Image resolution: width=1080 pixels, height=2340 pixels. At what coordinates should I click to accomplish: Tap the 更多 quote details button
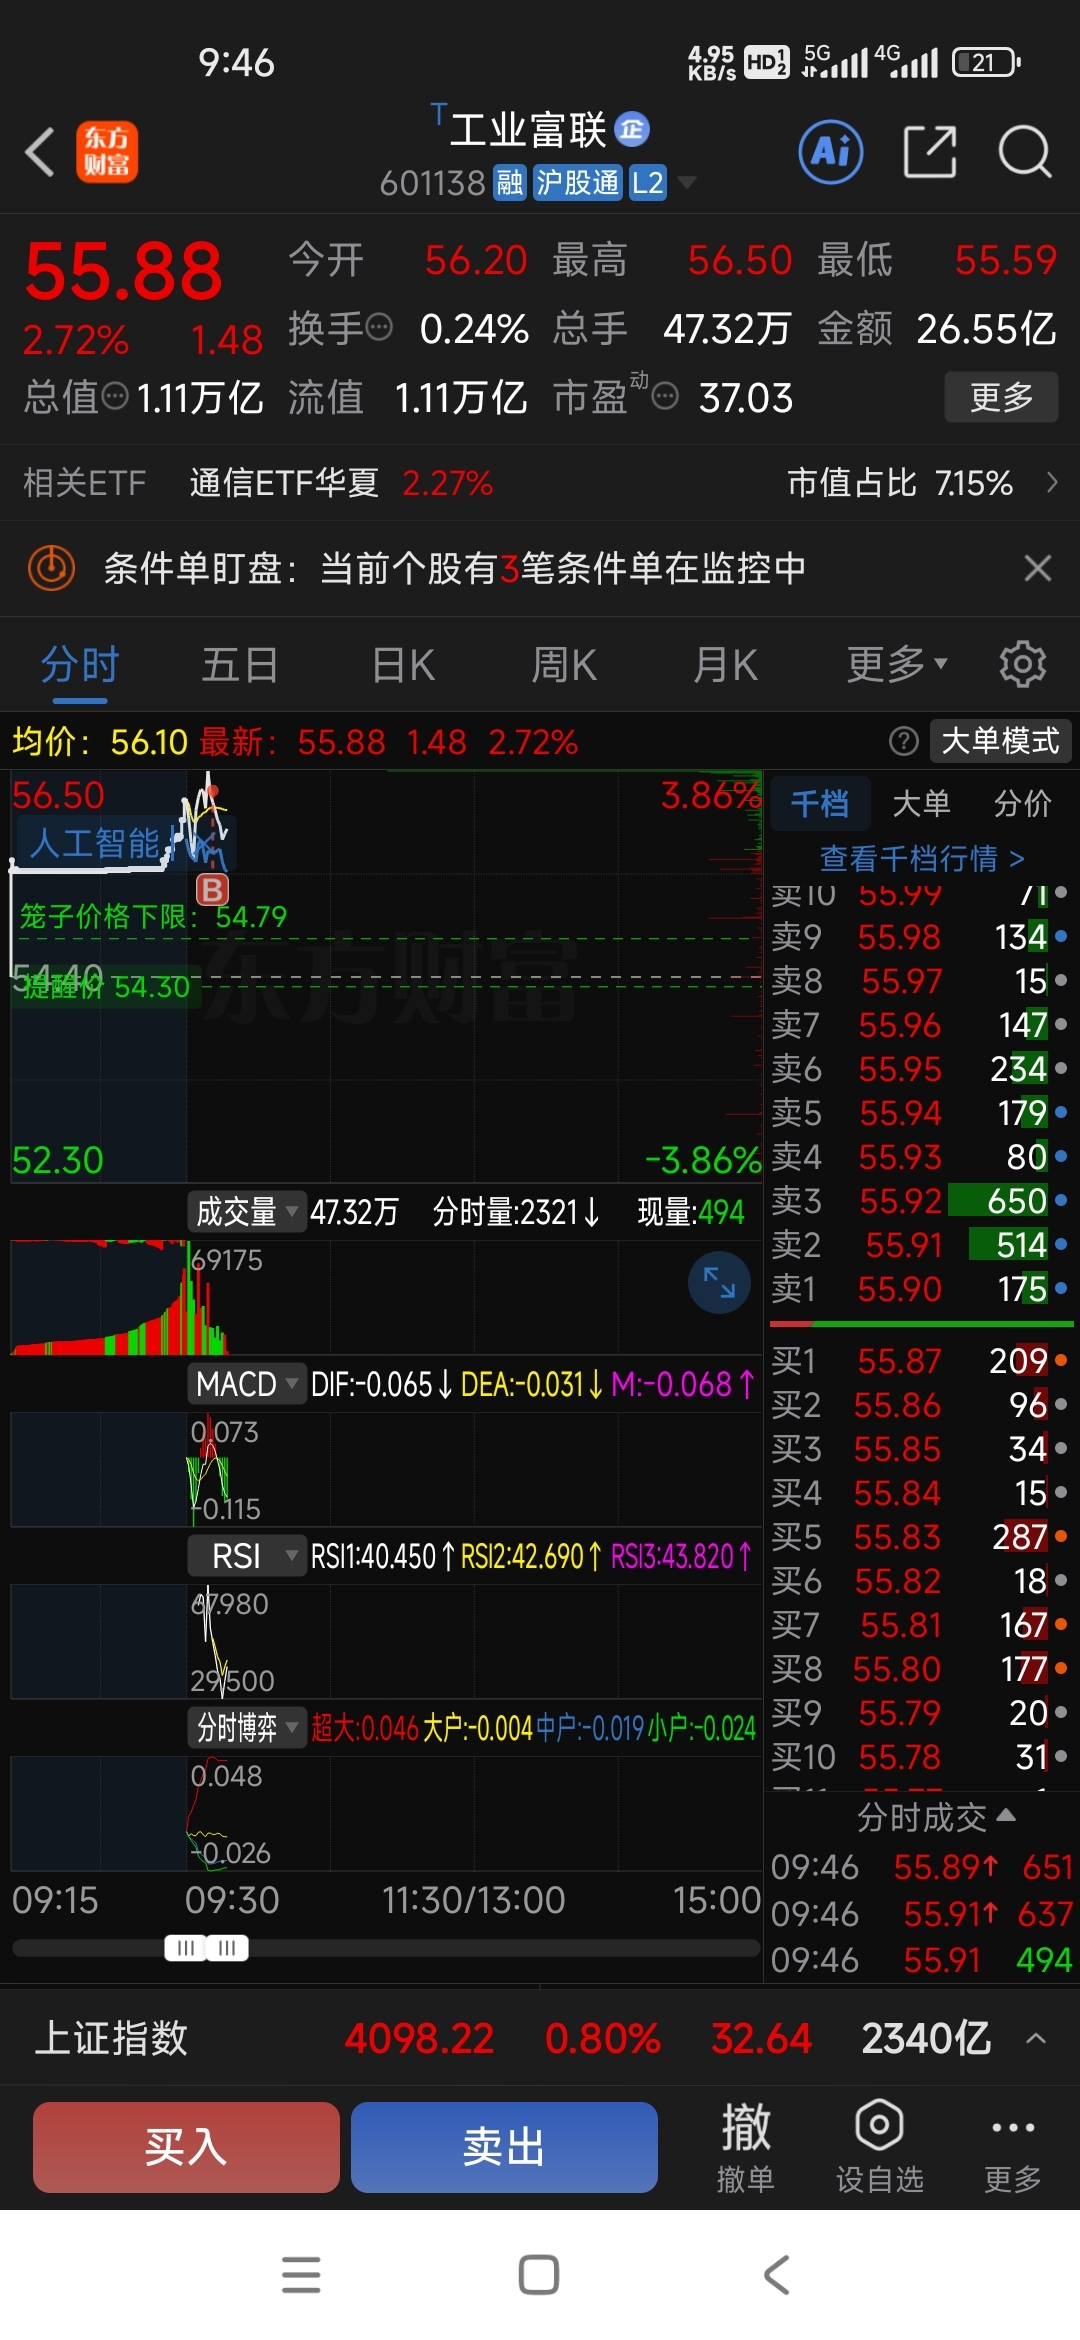pos(1001,397)
